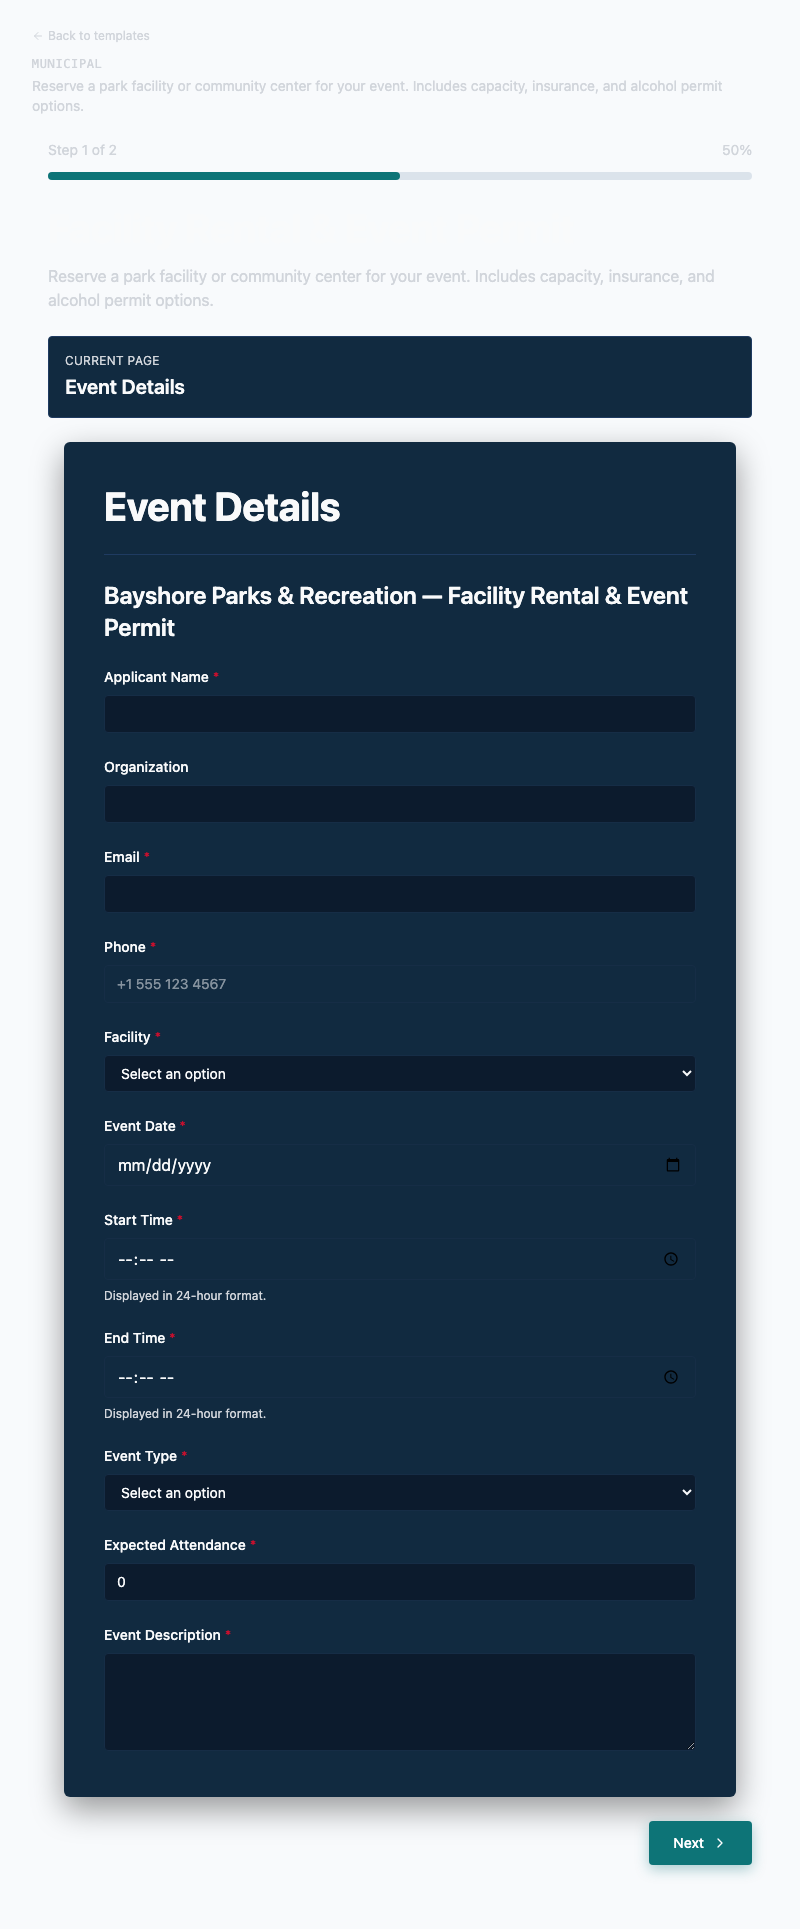Click inside the Applicant Name input field
The image size is (800, 1929).
[399, 713]
